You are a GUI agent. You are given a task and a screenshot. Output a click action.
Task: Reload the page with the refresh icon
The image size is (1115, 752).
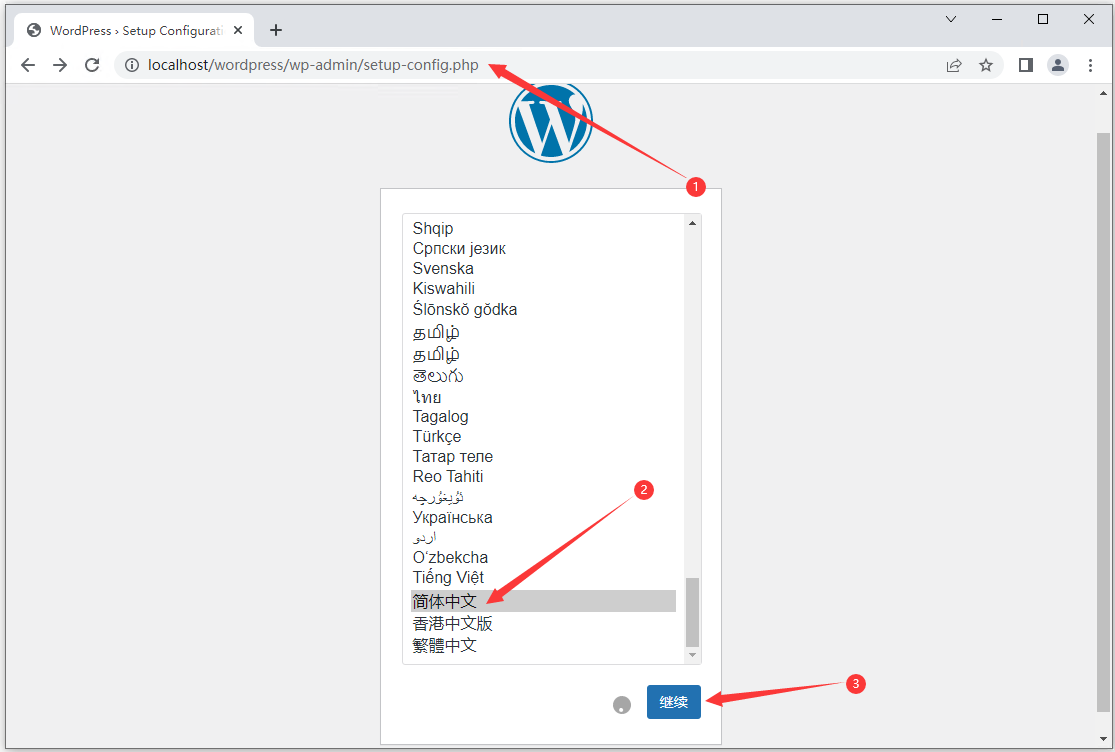coord(92,65)
